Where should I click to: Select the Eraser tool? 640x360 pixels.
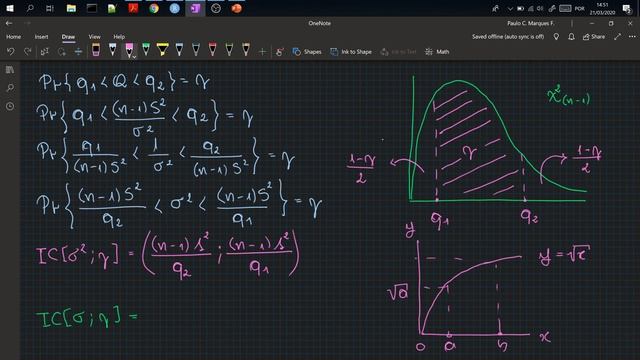pos(96,50)
